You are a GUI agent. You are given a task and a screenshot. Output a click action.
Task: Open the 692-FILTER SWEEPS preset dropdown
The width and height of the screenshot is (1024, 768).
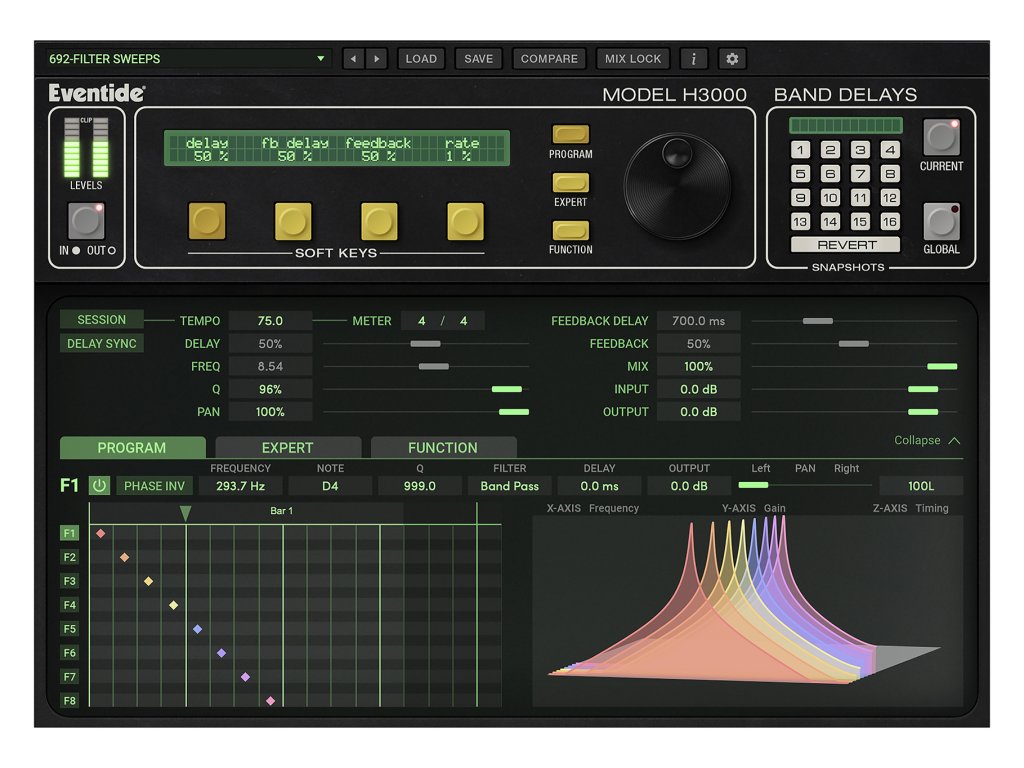tap(188, 59)
